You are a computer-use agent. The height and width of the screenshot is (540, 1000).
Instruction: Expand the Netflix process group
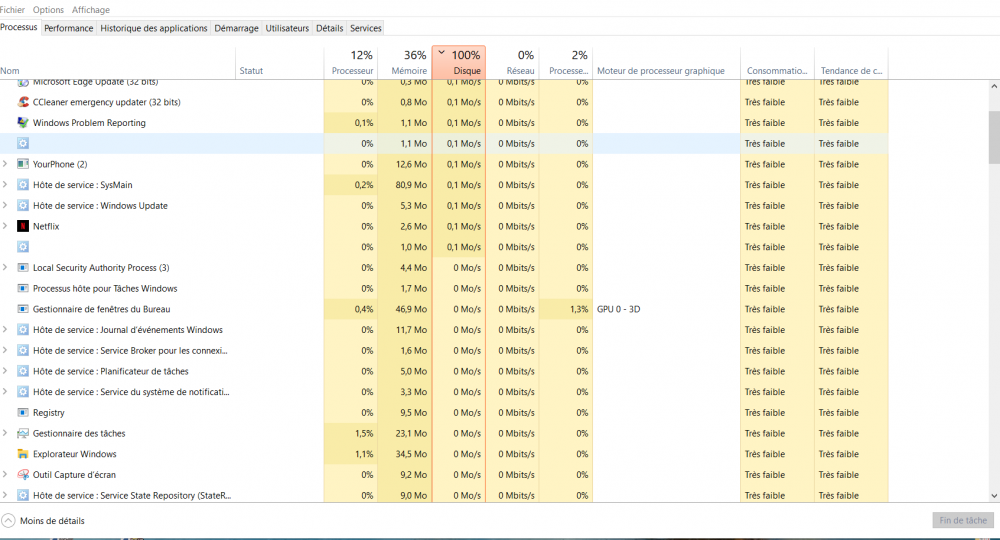[x=5, y=226]
